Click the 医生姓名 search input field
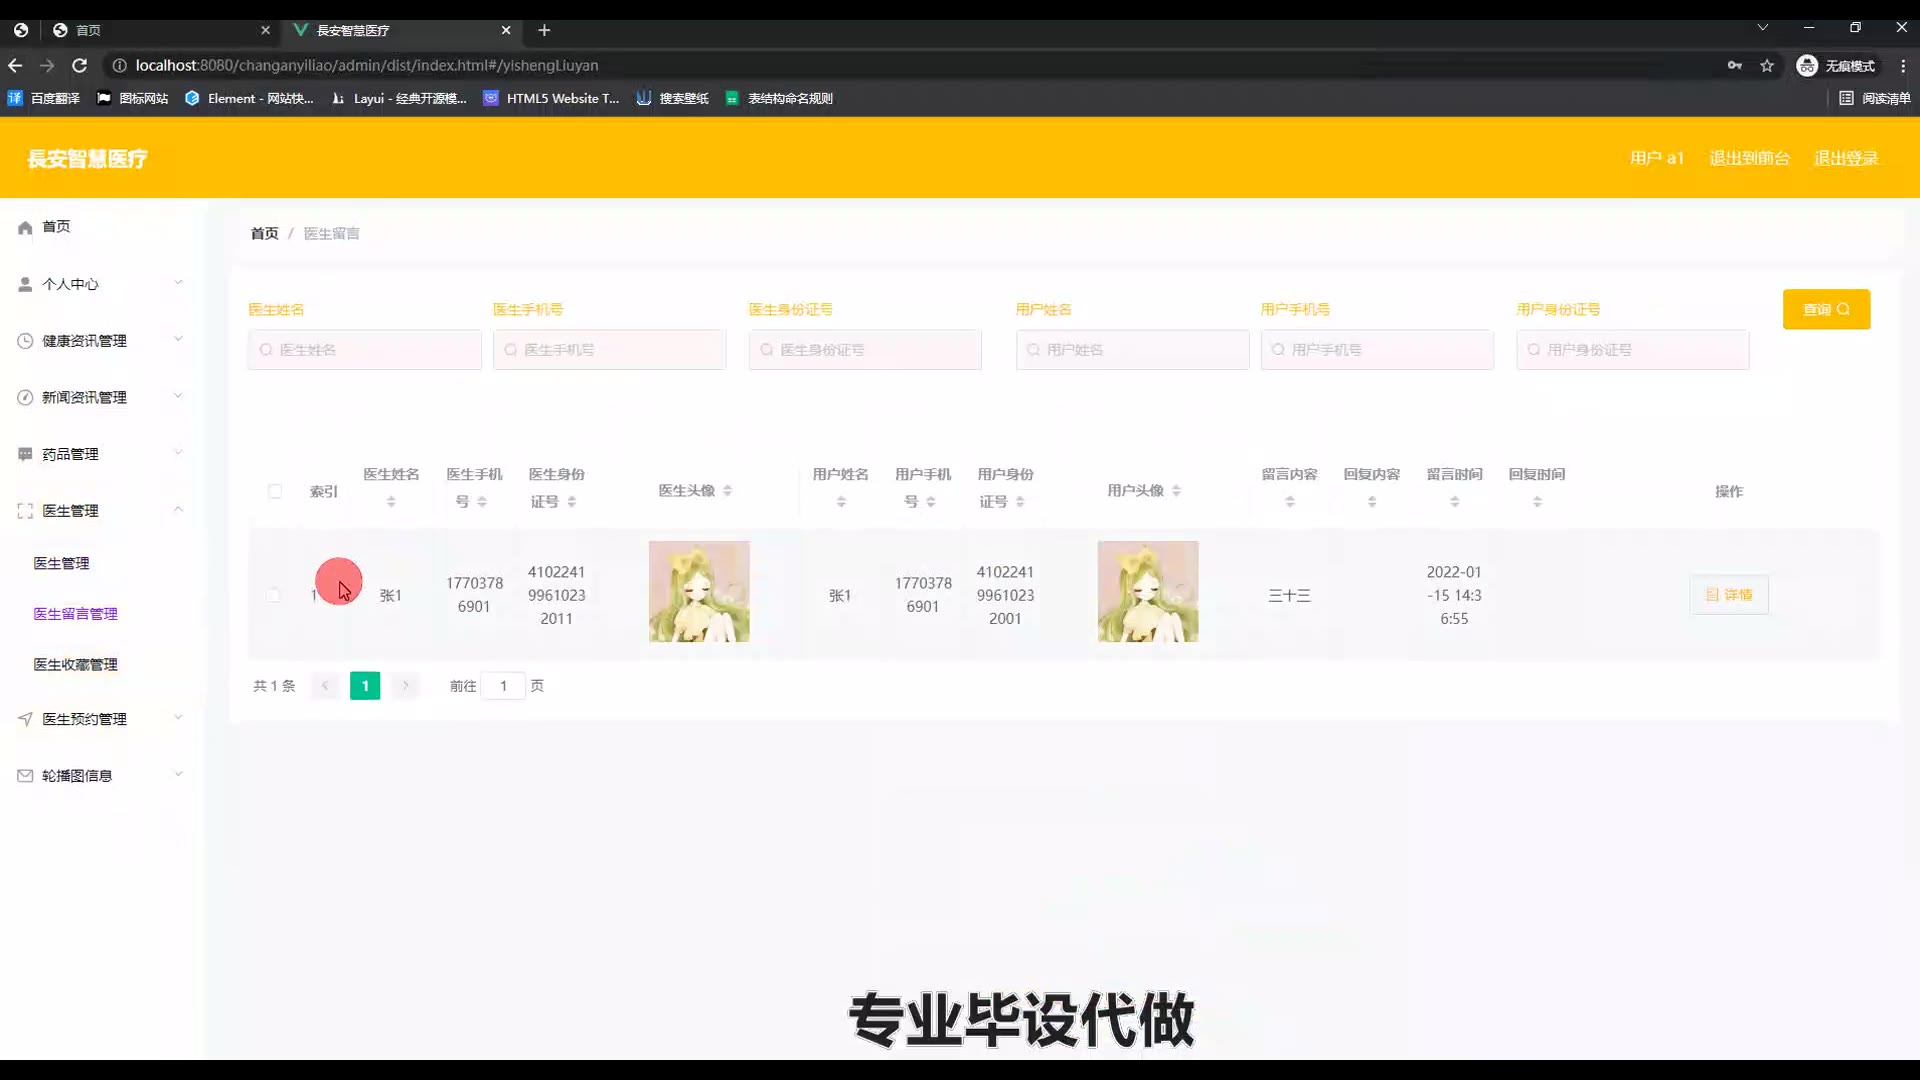This screenshot has height=1080, width=1920. click(x=365, y=350)
